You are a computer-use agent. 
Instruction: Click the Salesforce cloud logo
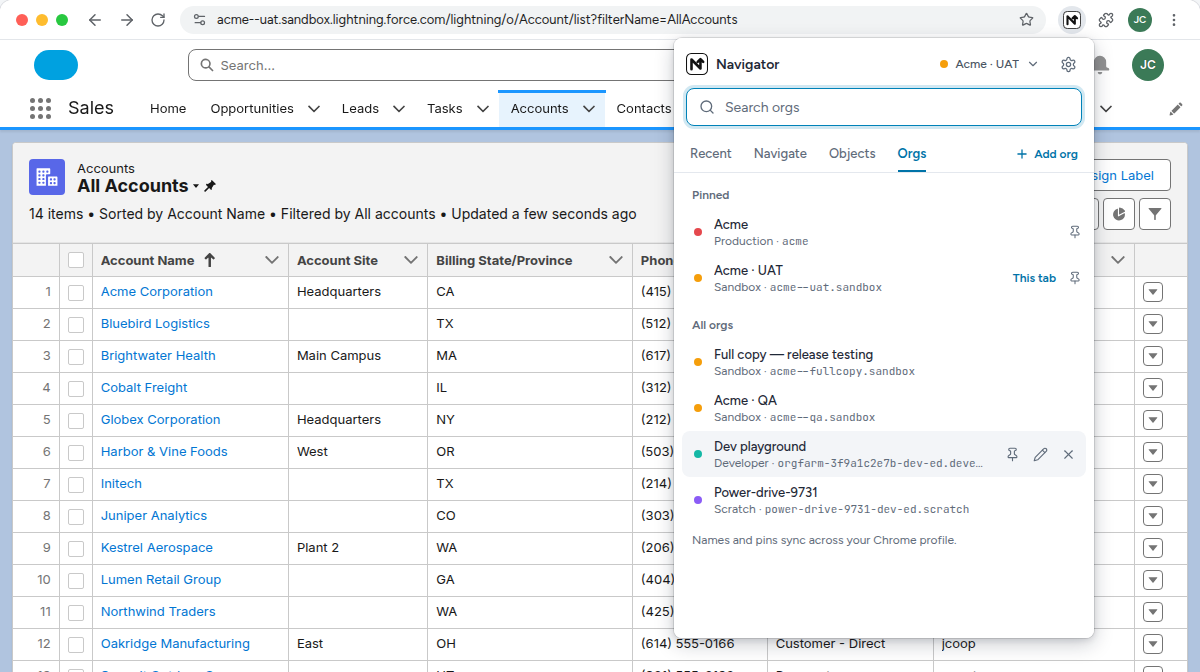click(56, 65)
